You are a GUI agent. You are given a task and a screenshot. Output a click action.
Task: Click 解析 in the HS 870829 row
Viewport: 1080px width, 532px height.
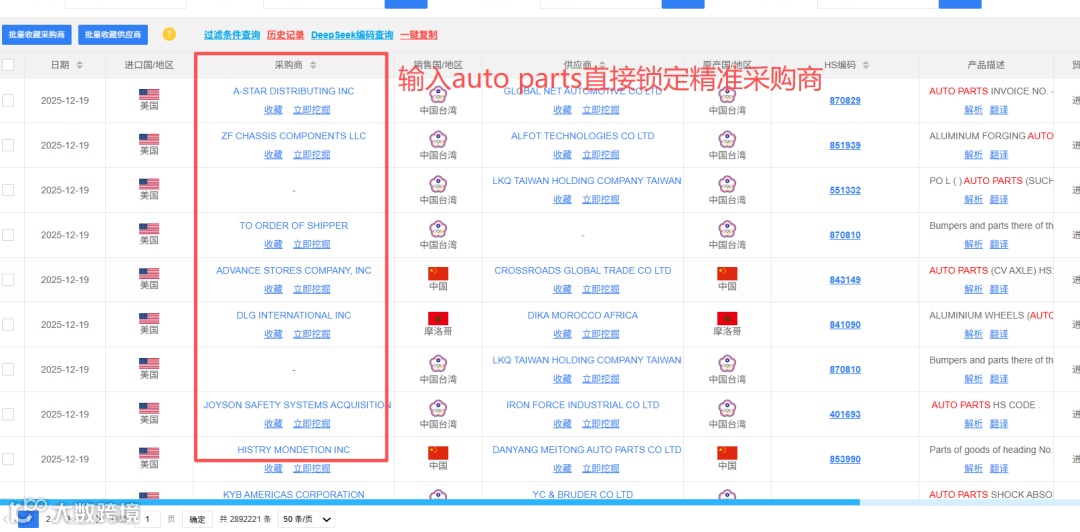(x=973, y=110)
